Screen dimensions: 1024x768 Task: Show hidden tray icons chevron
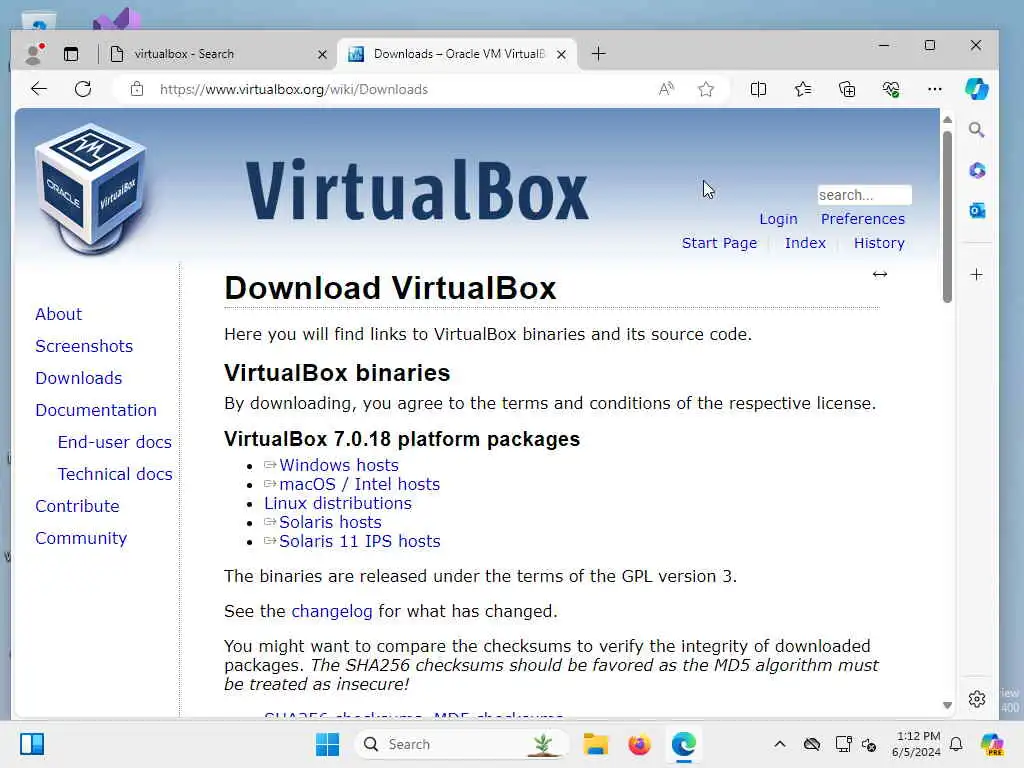[780, 744]
